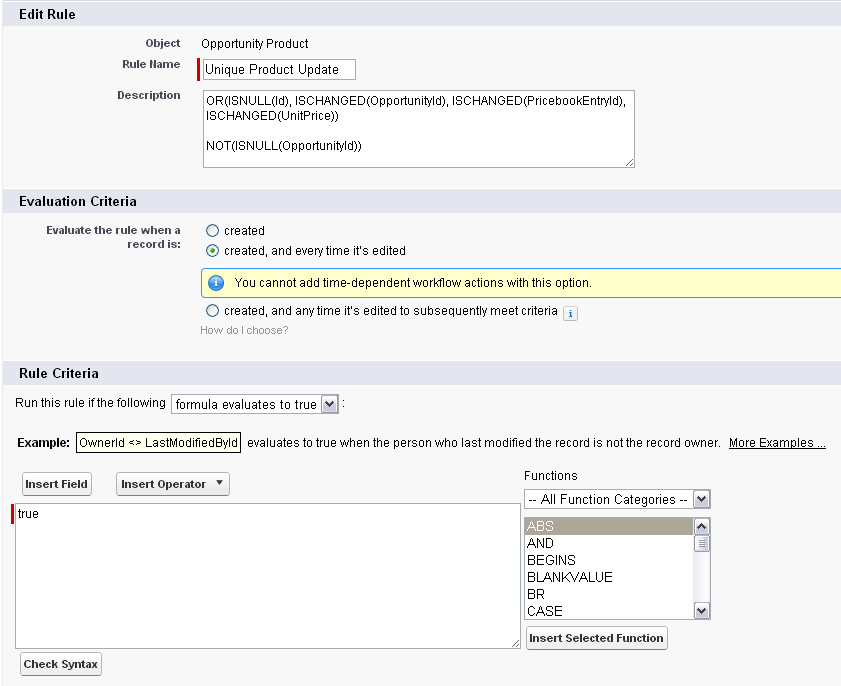Viewport: 841px width, 686px height.
Task: Select the BLANKVALUE function
Action: 569,577
